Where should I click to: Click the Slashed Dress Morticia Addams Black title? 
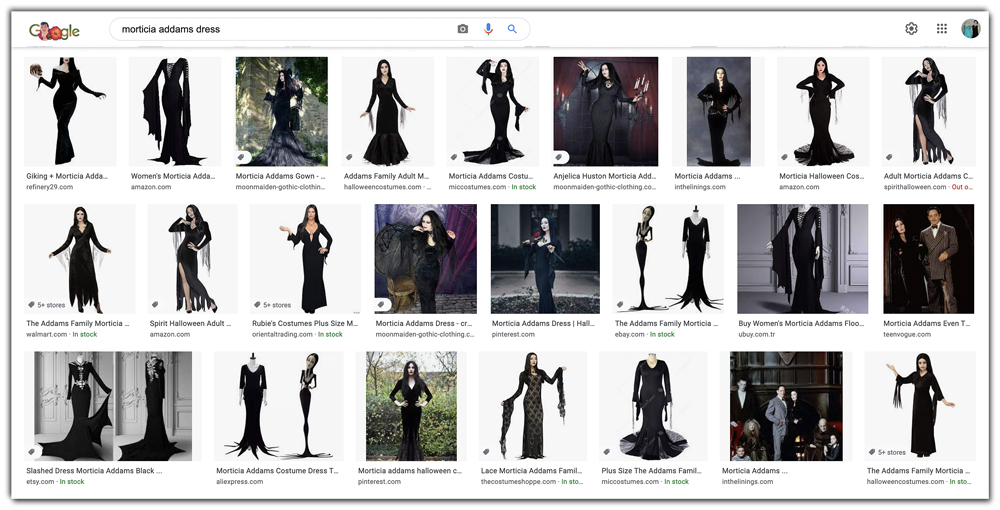[94, 470]
